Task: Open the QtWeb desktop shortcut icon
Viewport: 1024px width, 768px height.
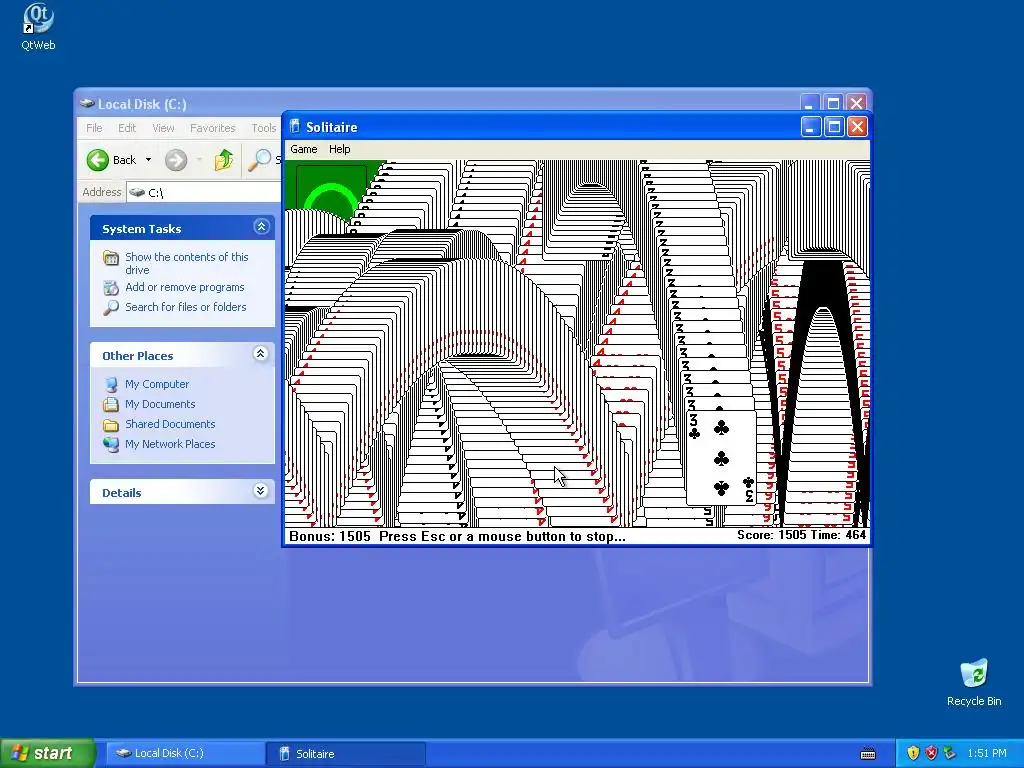Action: tap(38, 20)
